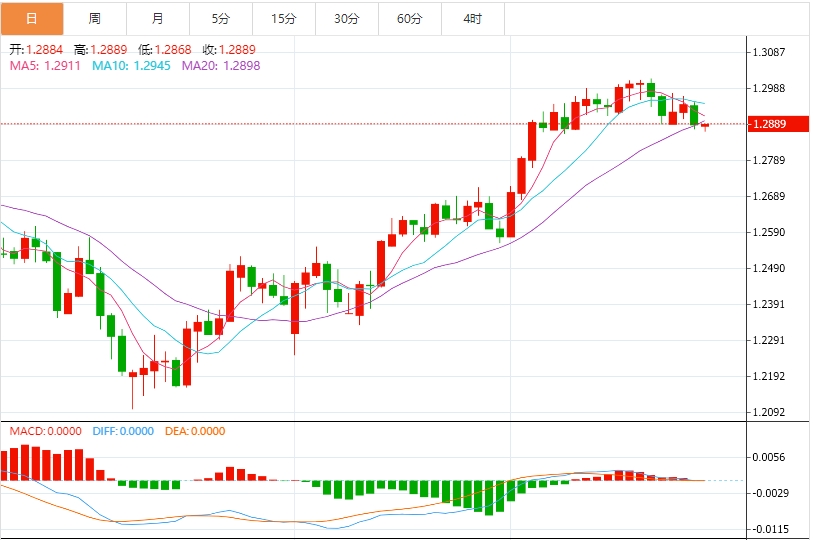
Task: Select the 15分 interval tab
Action: coord(284,18)
